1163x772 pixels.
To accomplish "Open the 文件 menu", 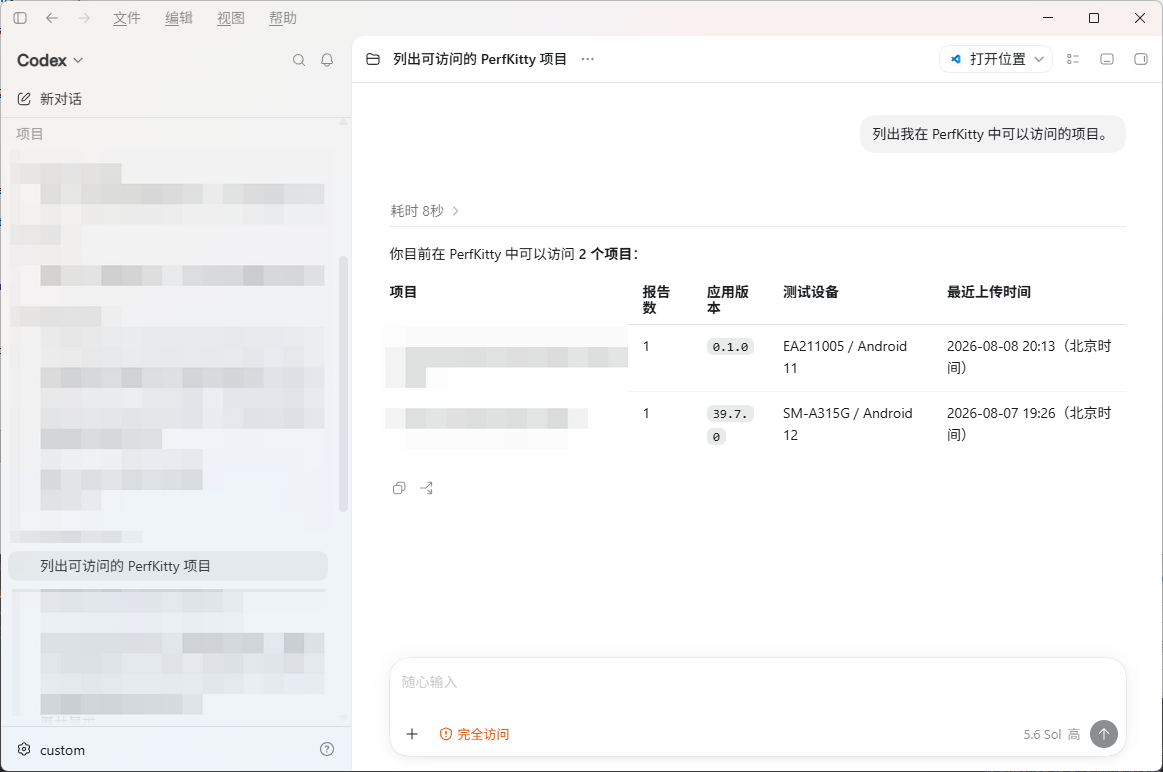I will click(126, 18).
